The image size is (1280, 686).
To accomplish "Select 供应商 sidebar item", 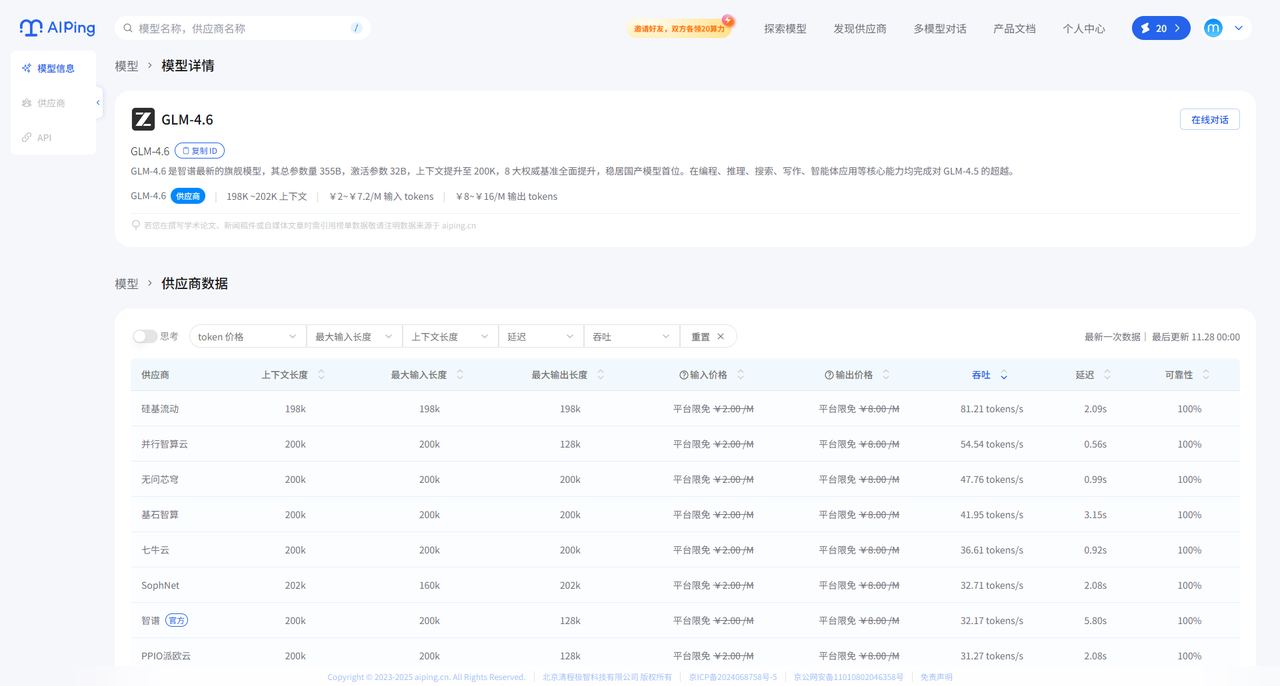I will 53,103.
